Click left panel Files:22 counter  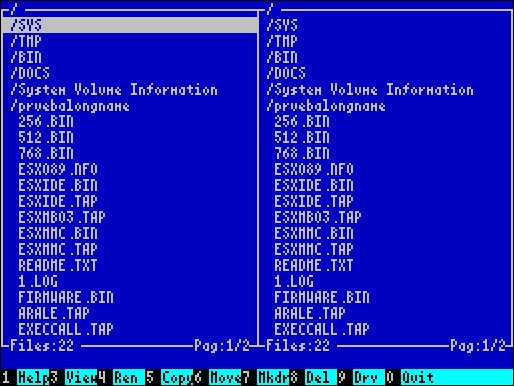coord(42,345)
